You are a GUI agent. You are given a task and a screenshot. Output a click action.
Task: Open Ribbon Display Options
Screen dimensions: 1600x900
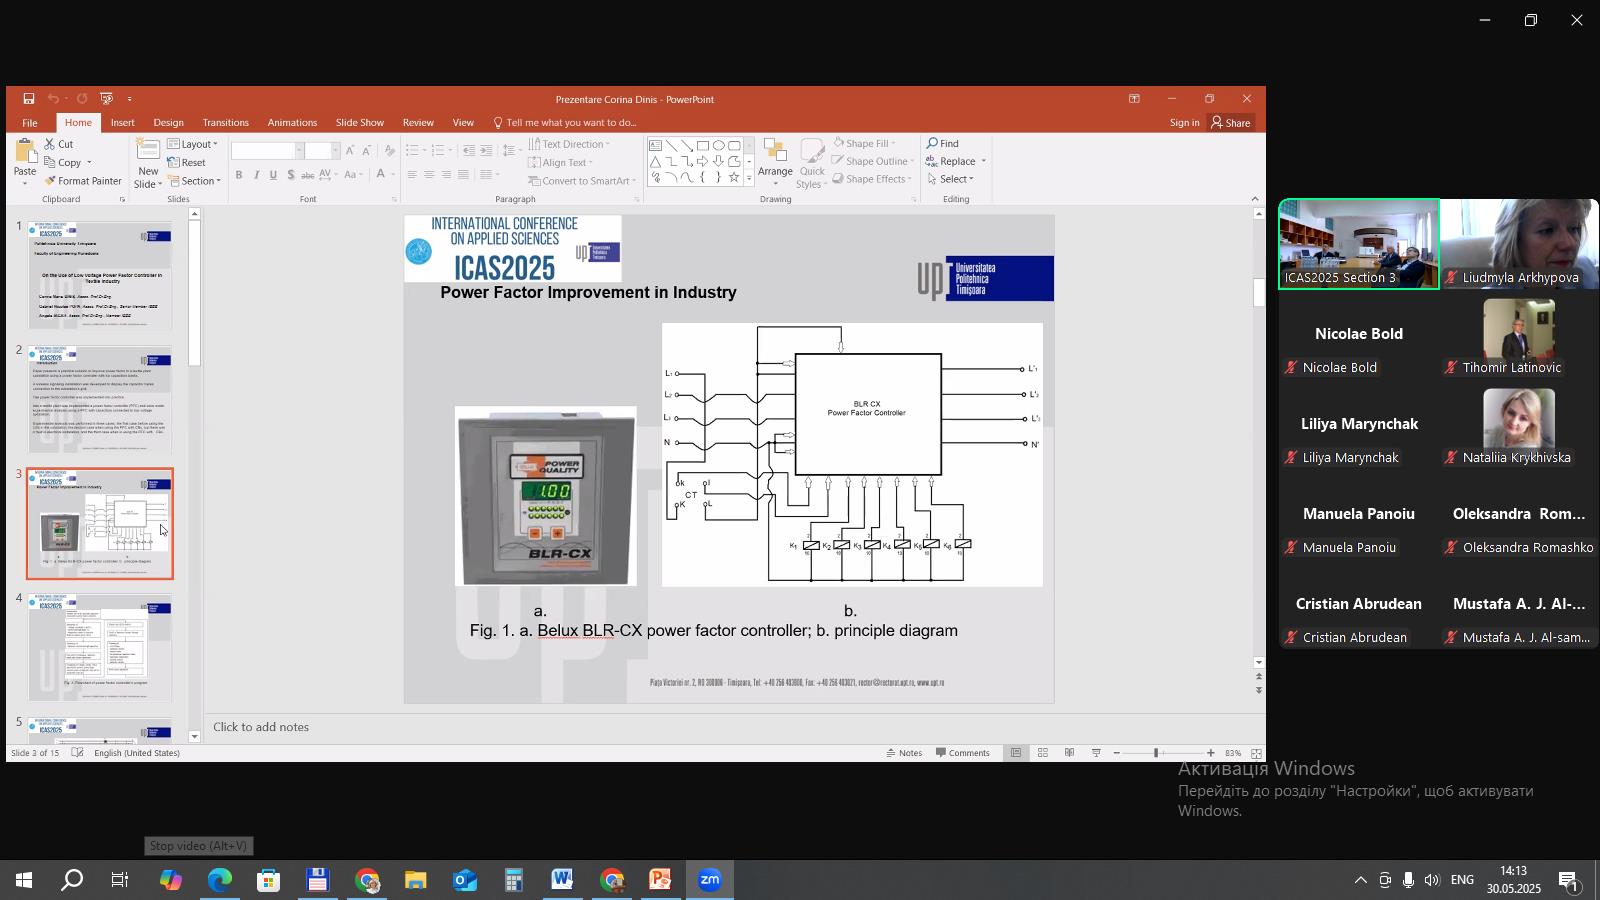click(1134, 99)
